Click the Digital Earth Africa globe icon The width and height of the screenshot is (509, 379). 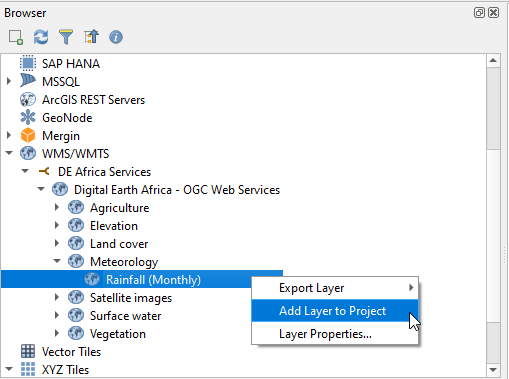coord(60,189)
